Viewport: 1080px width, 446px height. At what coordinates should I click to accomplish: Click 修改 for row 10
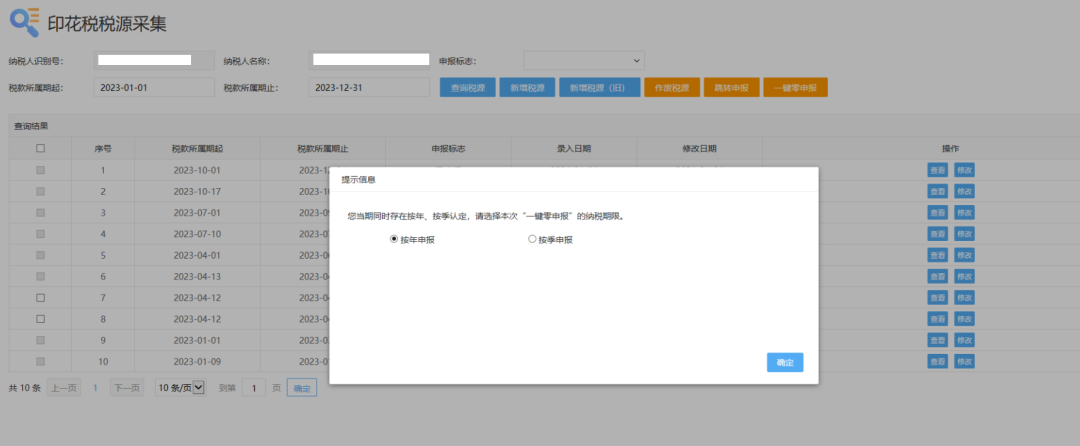click(964, 361)
